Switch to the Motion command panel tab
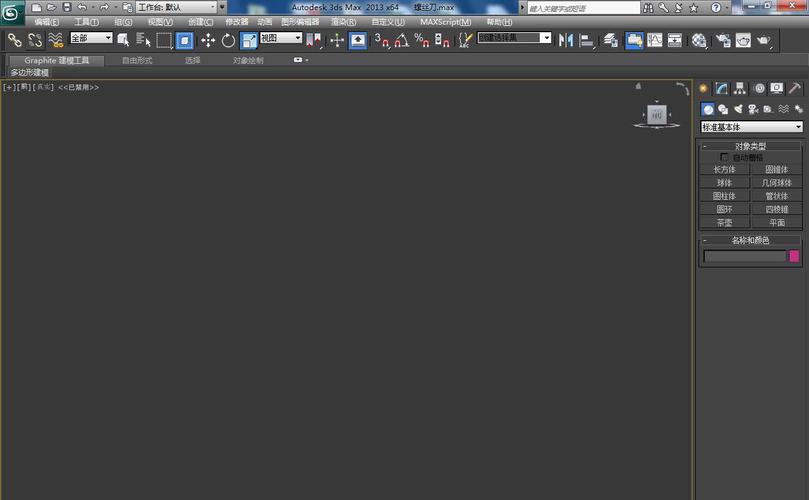This screenshot has height=500, width=809. [759, 89]
